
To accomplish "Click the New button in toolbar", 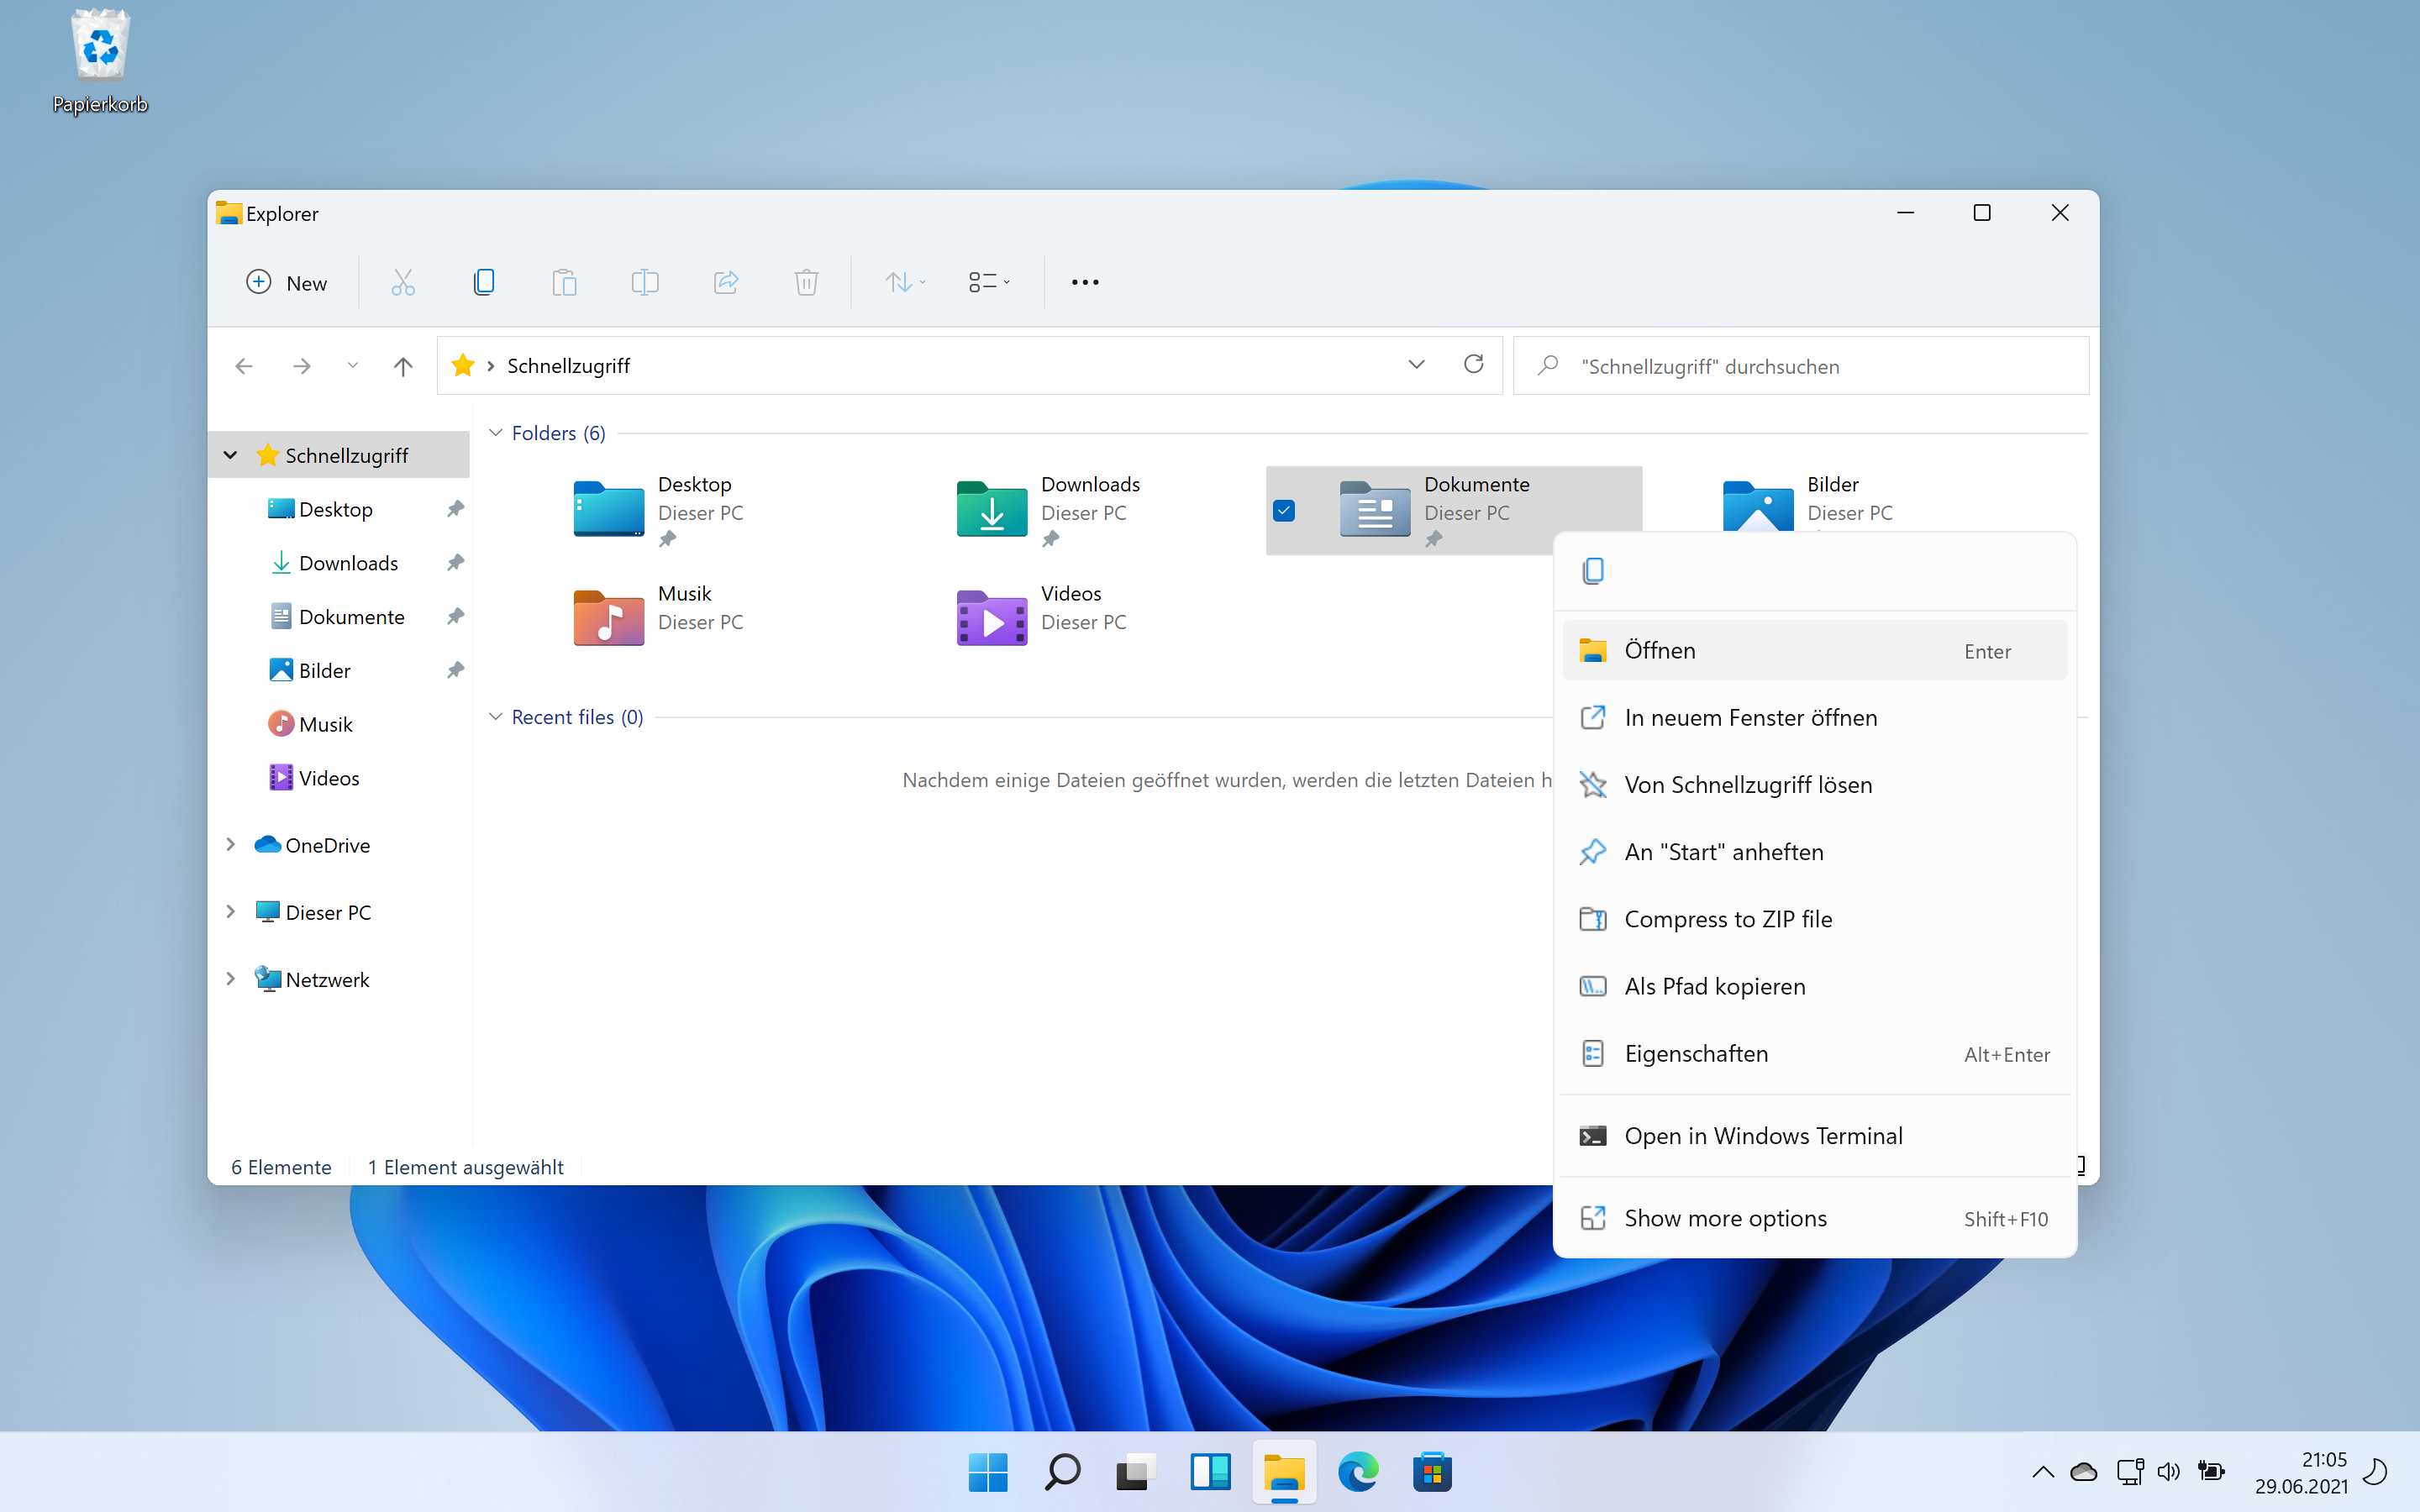I will tap(287, 283).
